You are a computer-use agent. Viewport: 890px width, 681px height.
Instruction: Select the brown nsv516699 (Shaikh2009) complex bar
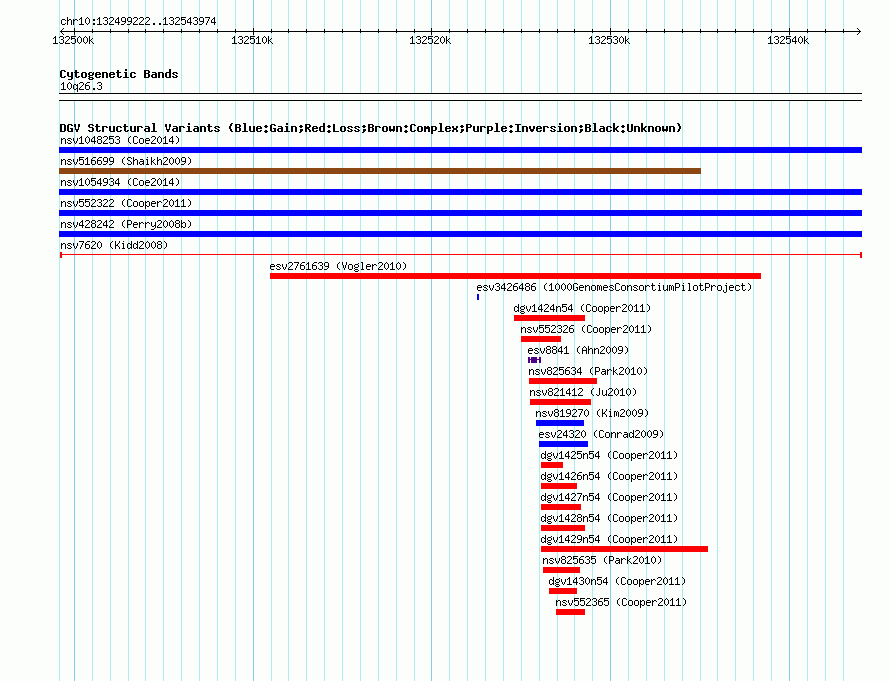click(380, 171)
